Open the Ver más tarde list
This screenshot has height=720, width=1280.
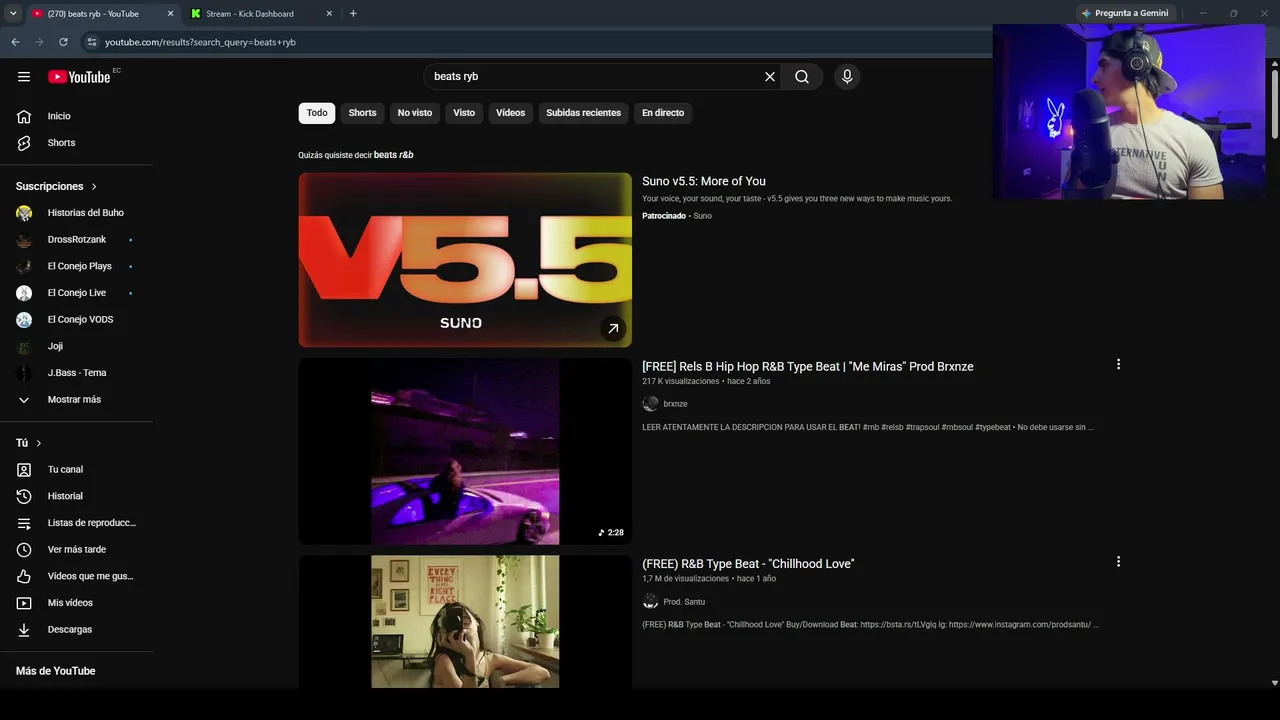pos(77,549)
